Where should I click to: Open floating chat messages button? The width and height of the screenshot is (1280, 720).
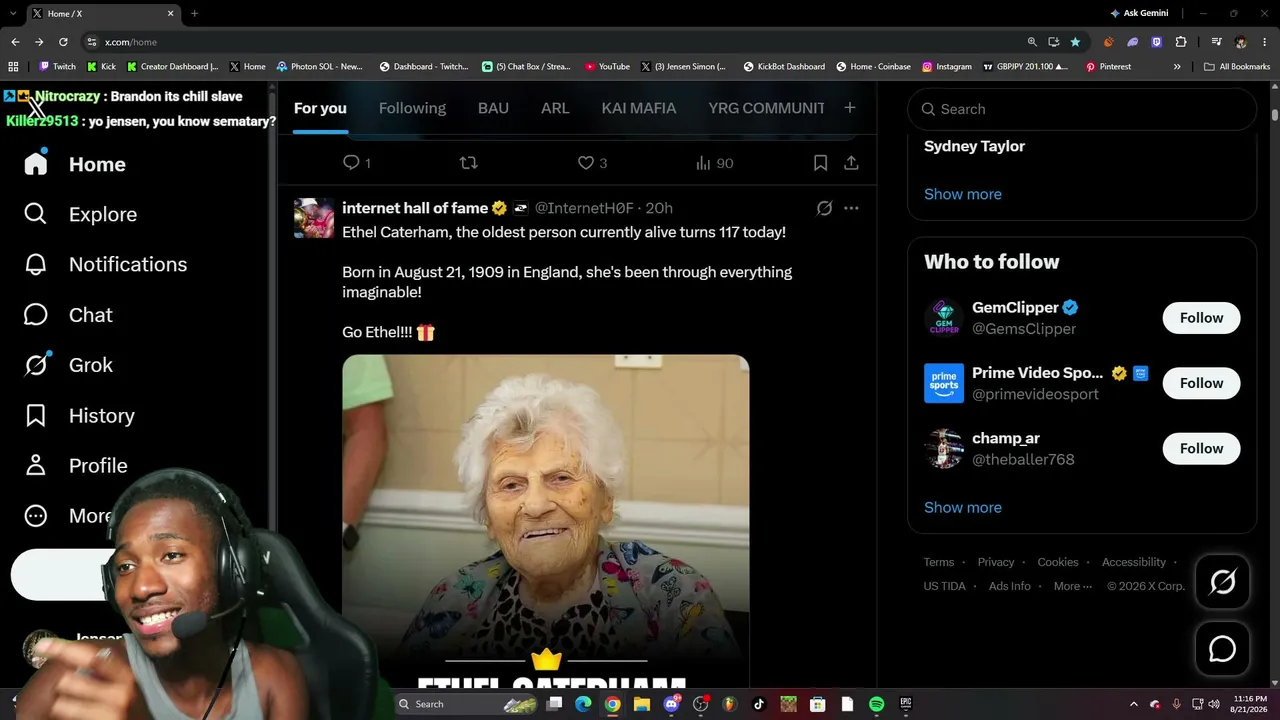1222,649
